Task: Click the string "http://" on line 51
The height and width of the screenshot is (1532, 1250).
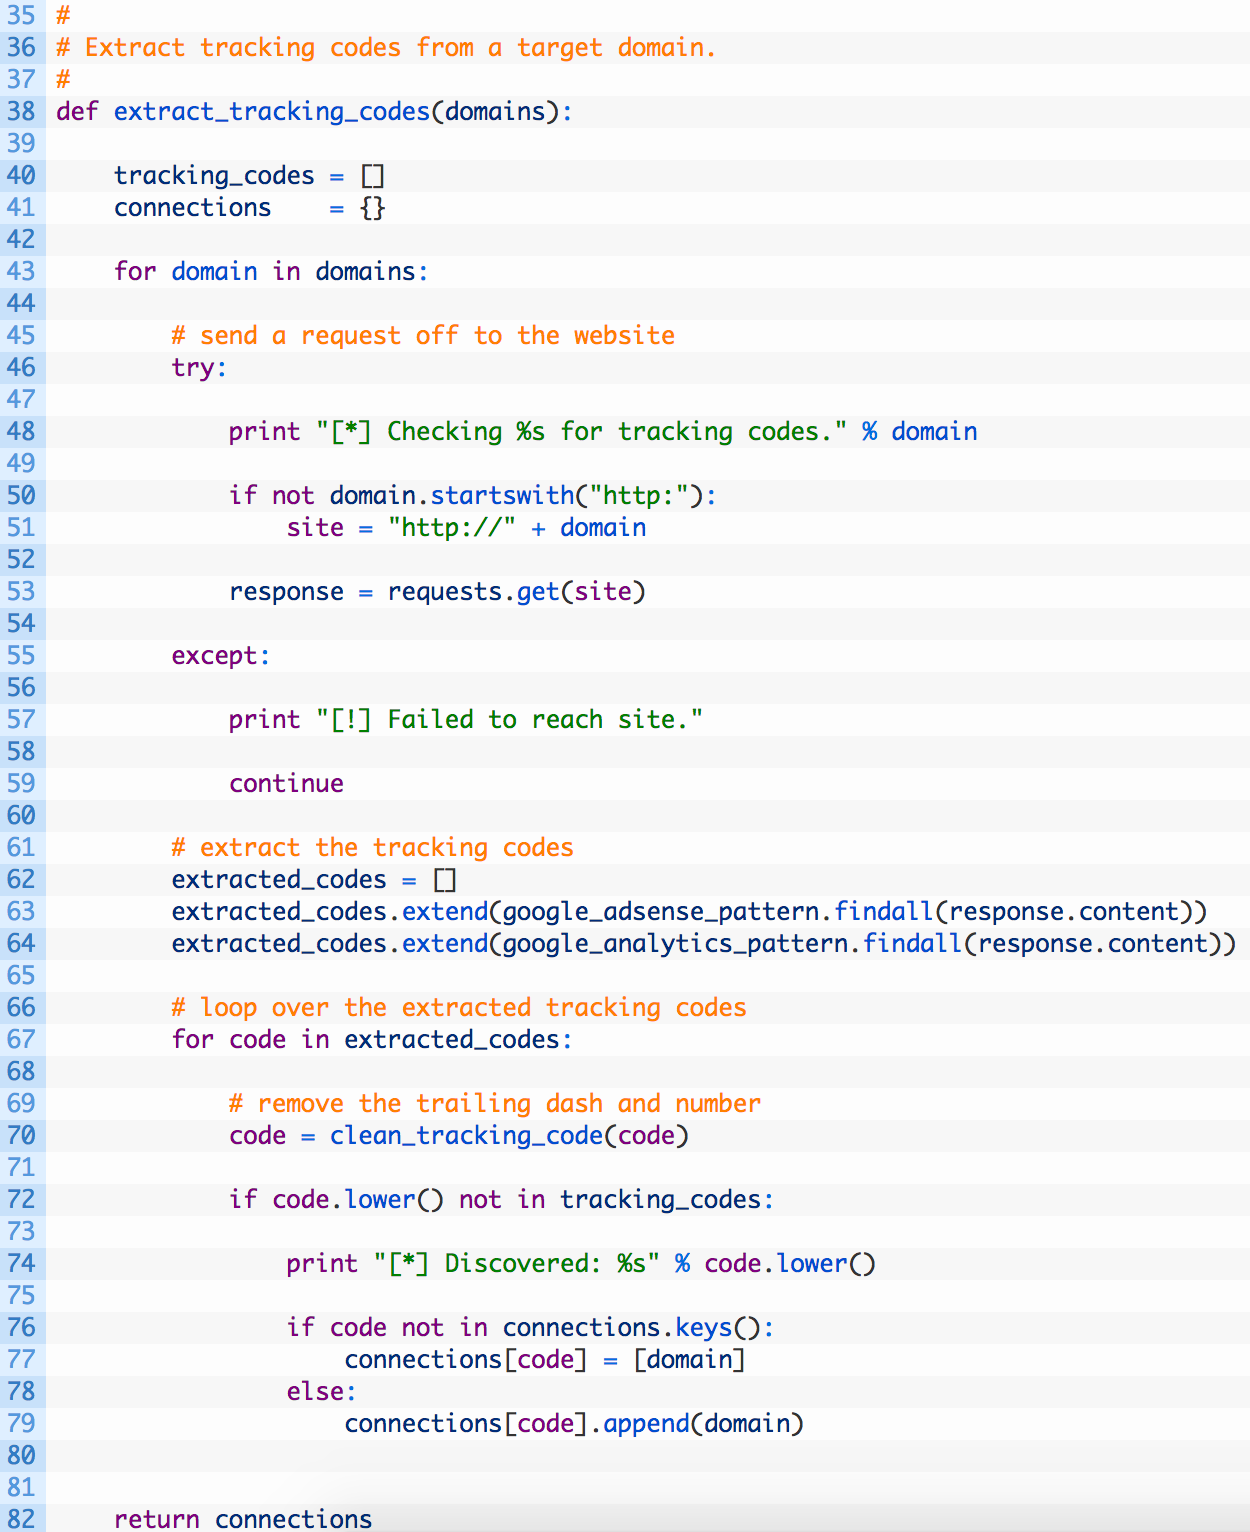Action: [452, 527]
